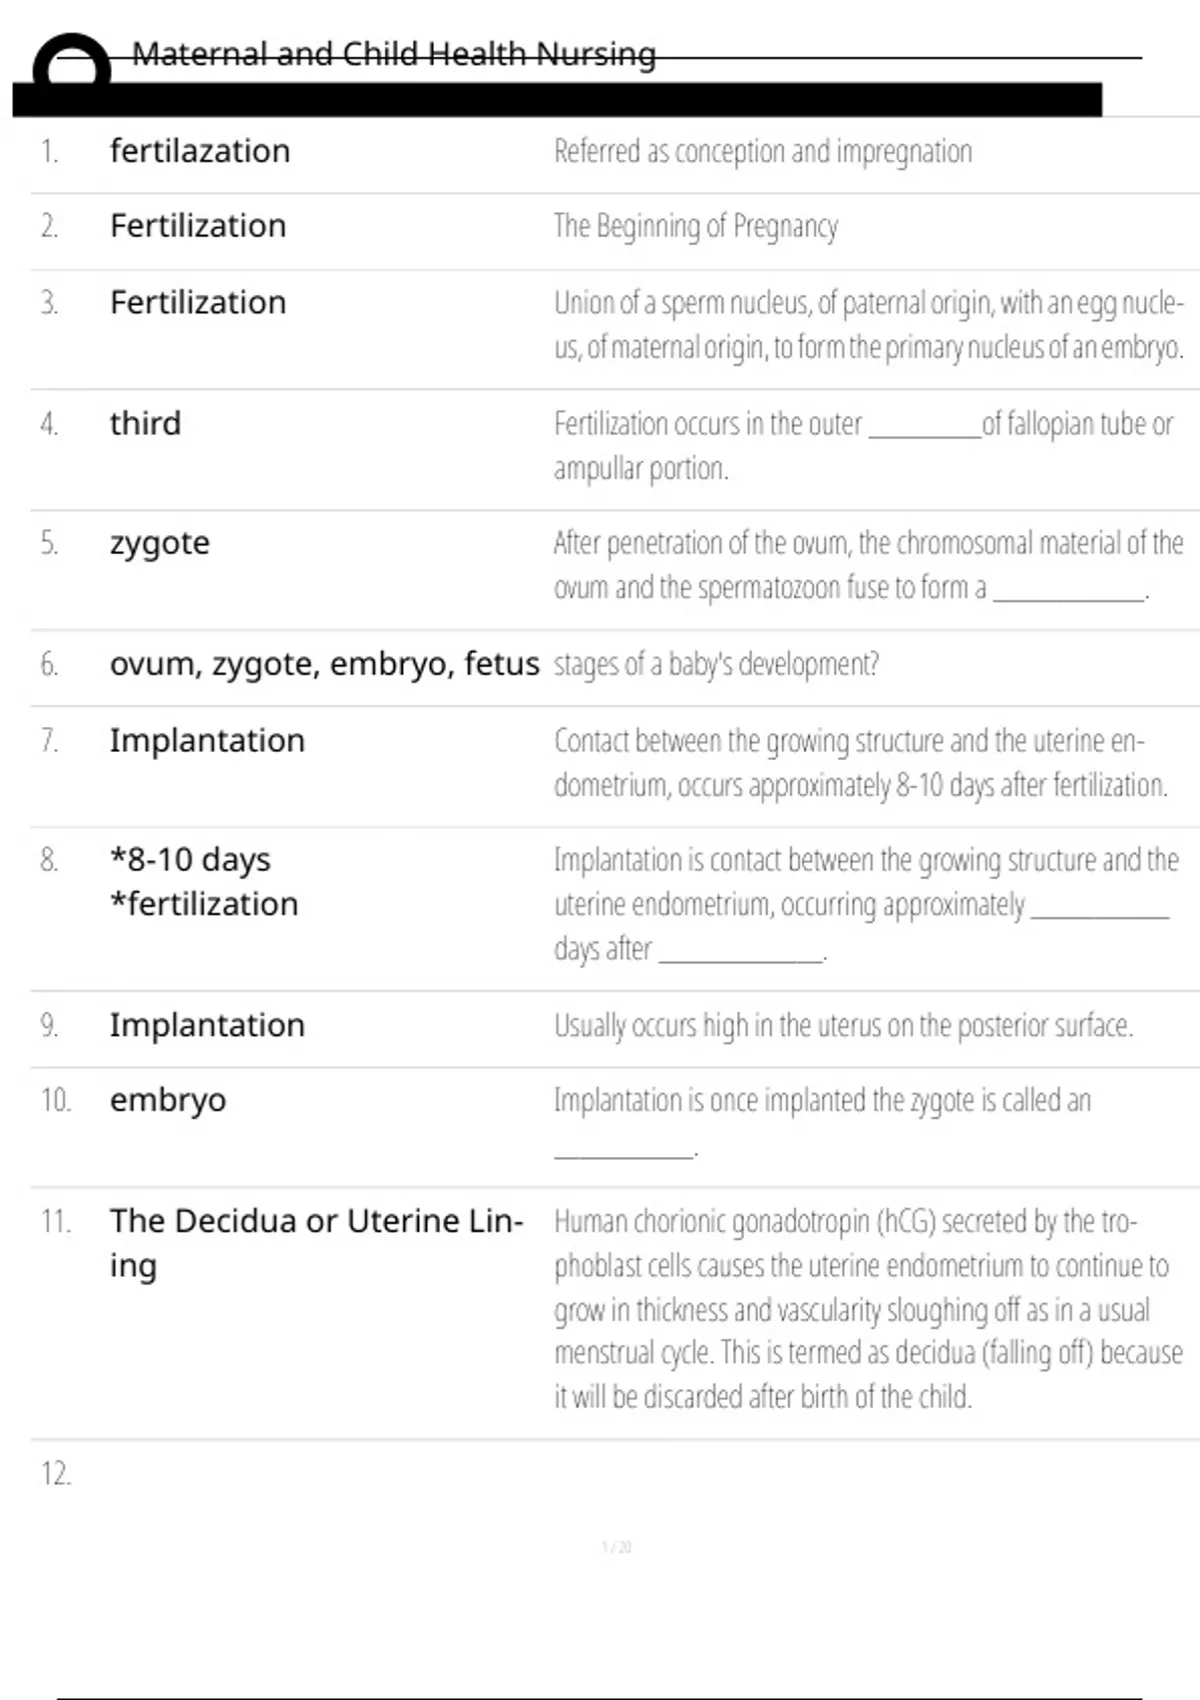Click 'Referred as conception and impregnation' definition
The height and width of the screenshot is (1700, 1200).
763,151
